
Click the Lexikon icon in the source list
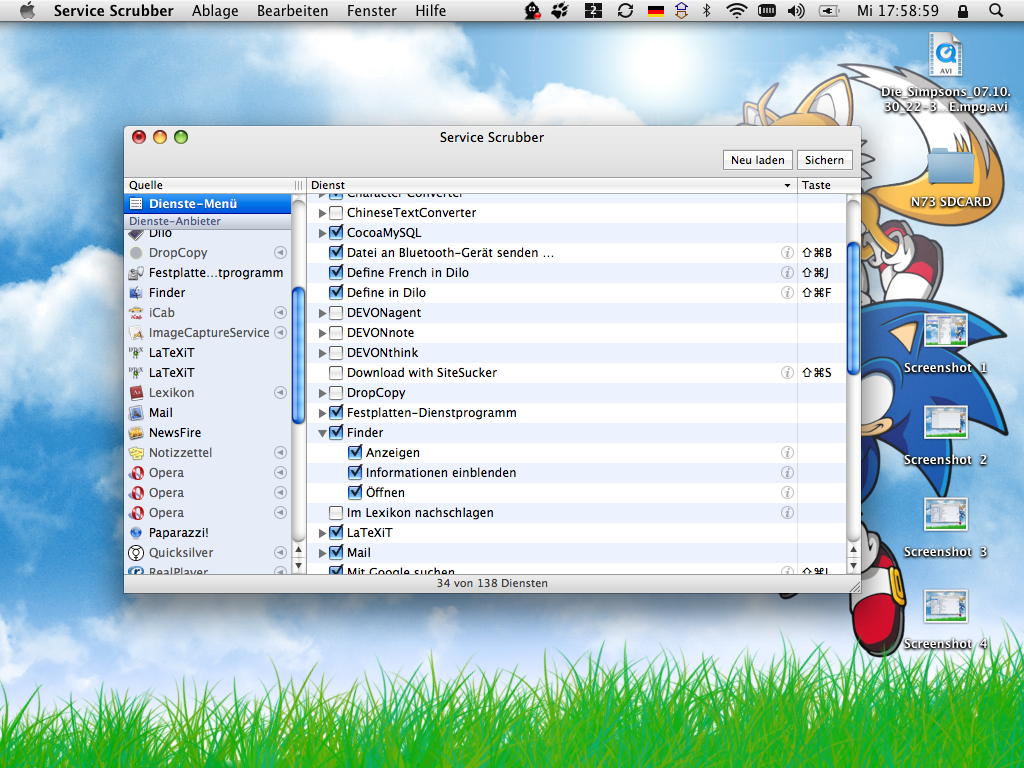point(136,392)
